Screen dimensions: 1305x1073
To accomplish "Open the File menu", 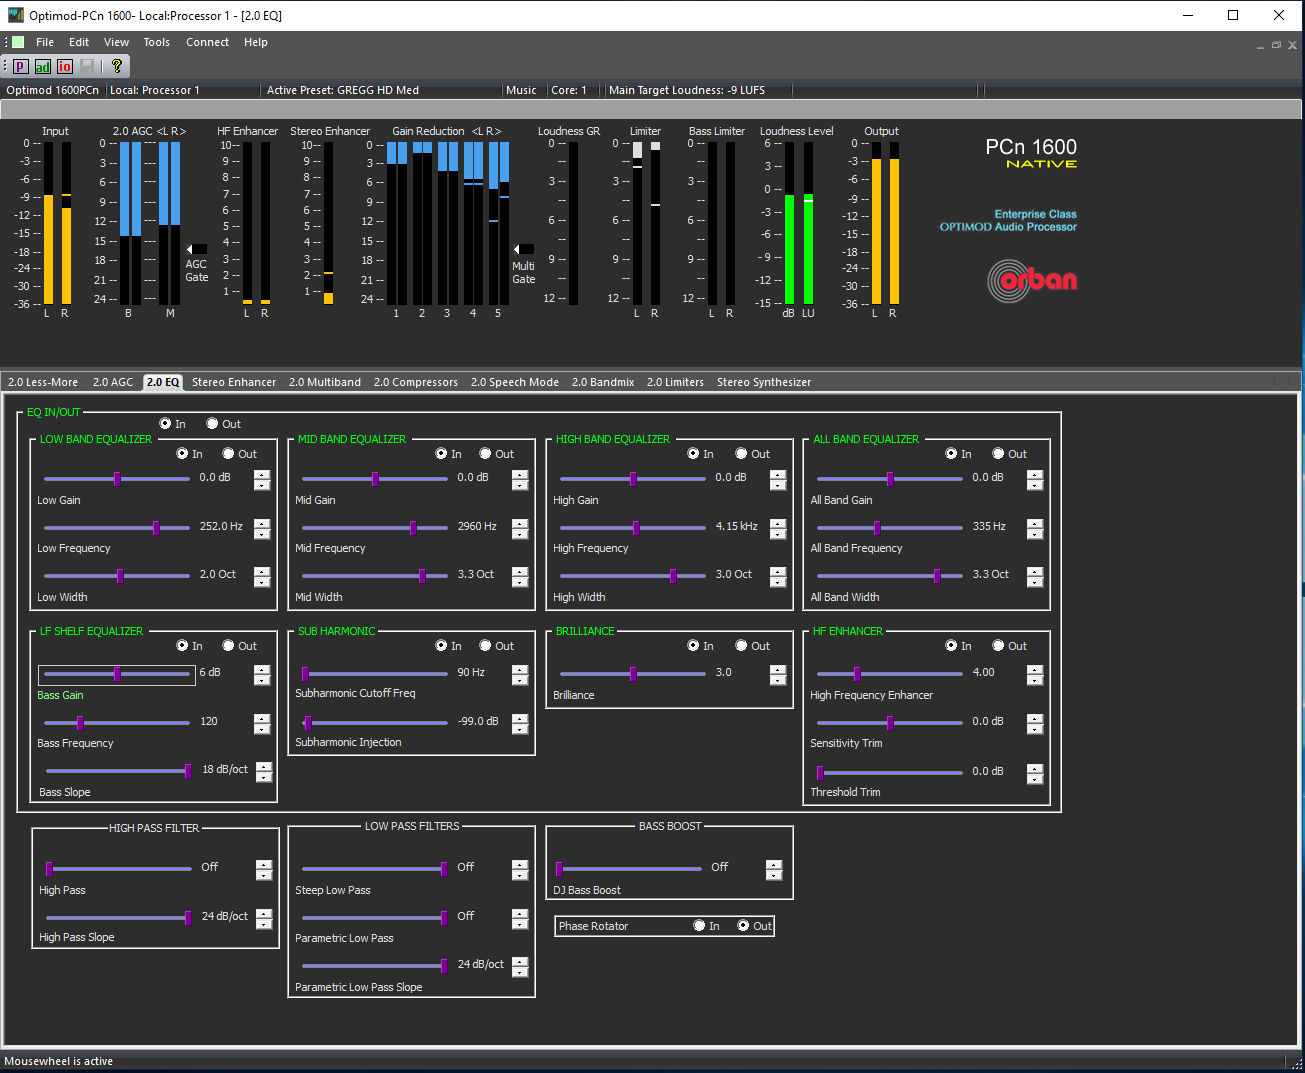I will [x=45, y=42].
